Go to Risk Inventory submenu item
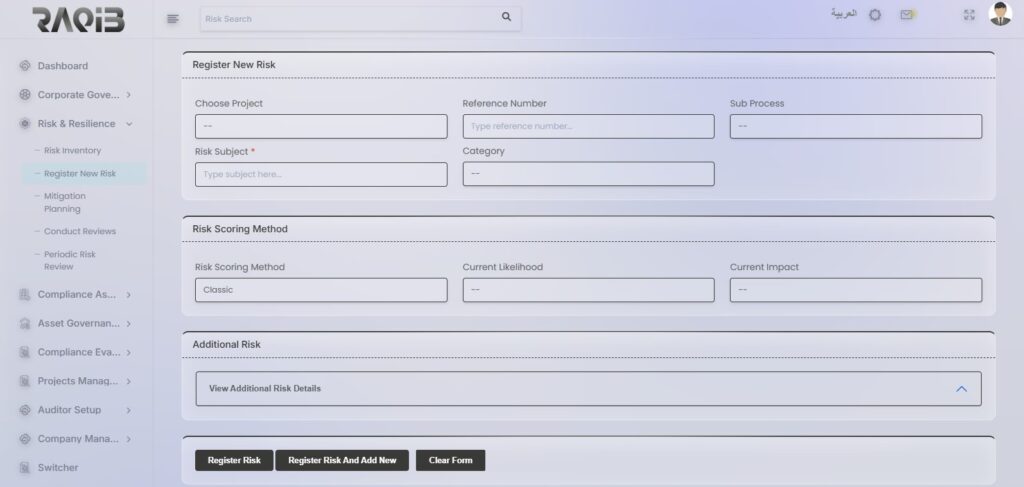 pyautogui.click(x=72, y=151)
